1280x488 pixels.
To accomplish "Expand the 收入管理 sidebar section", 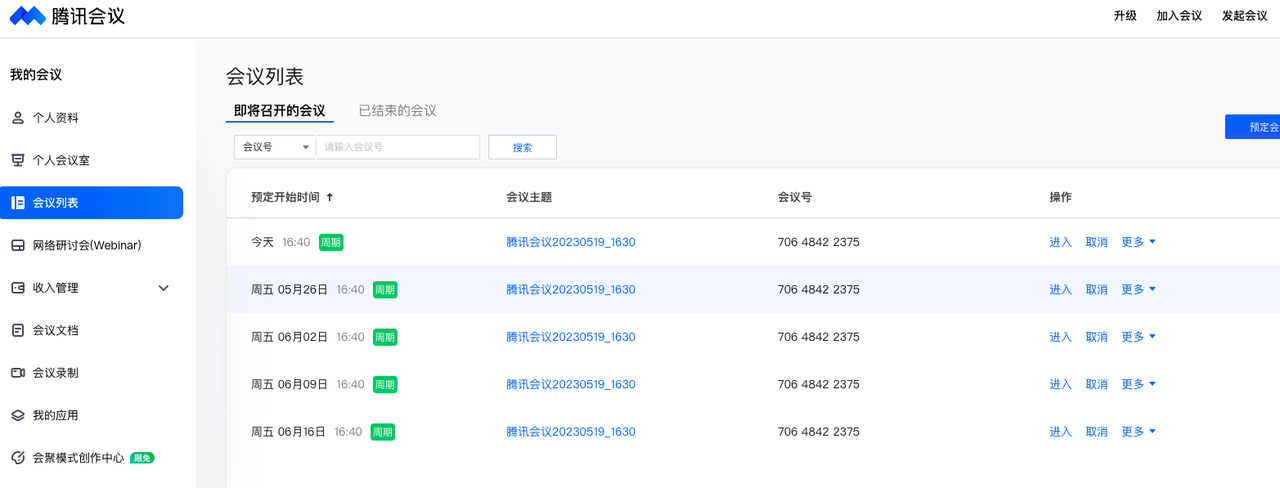I will click(x=164, y=288).
